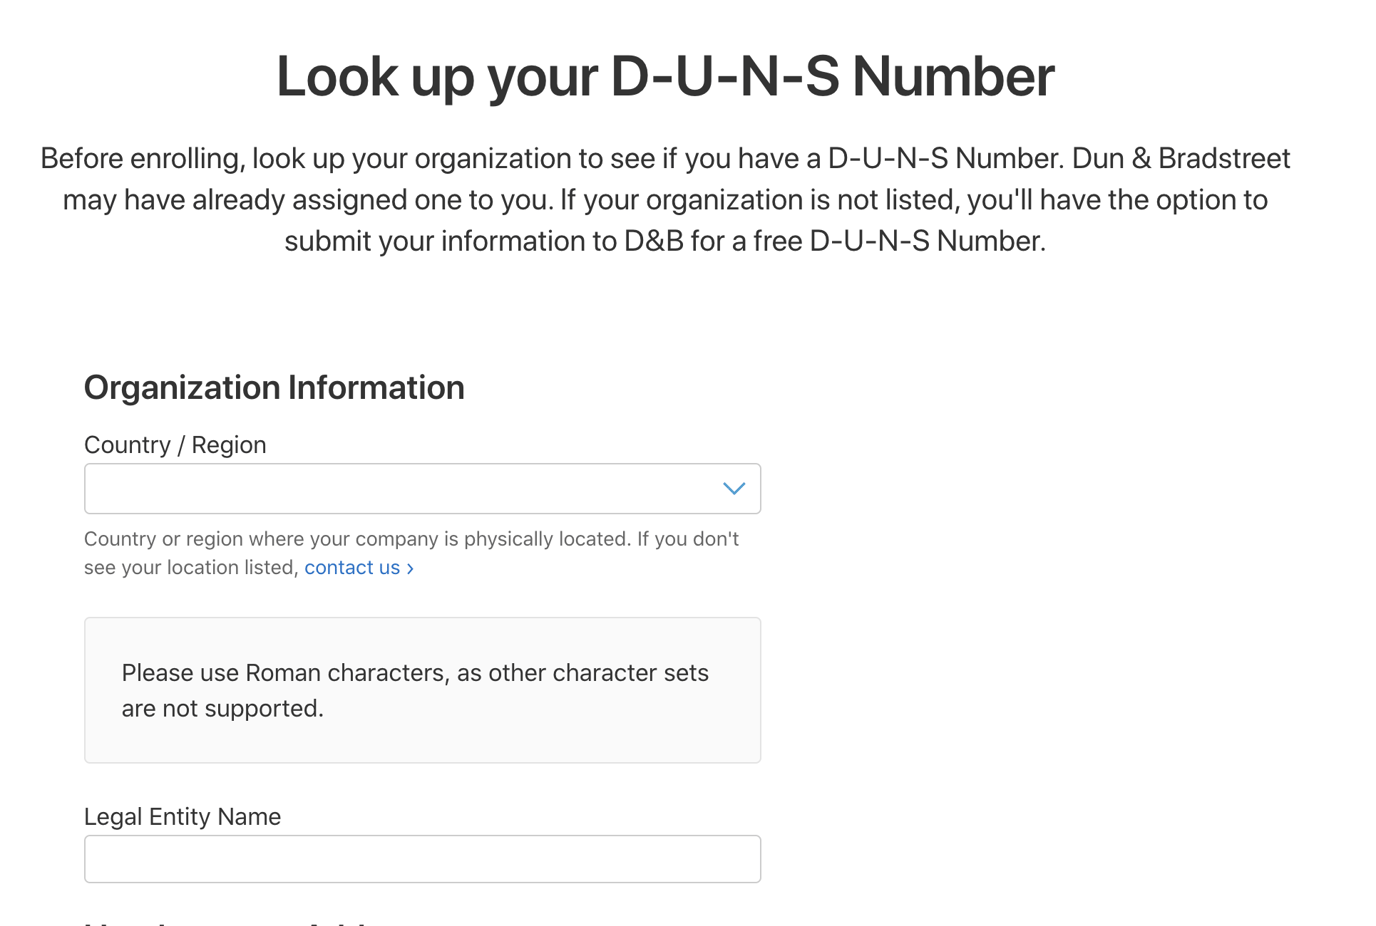This screenshot has width=1376, height=926.
Task: Click the blue chevron in Country field
Action: click(734, 489)
